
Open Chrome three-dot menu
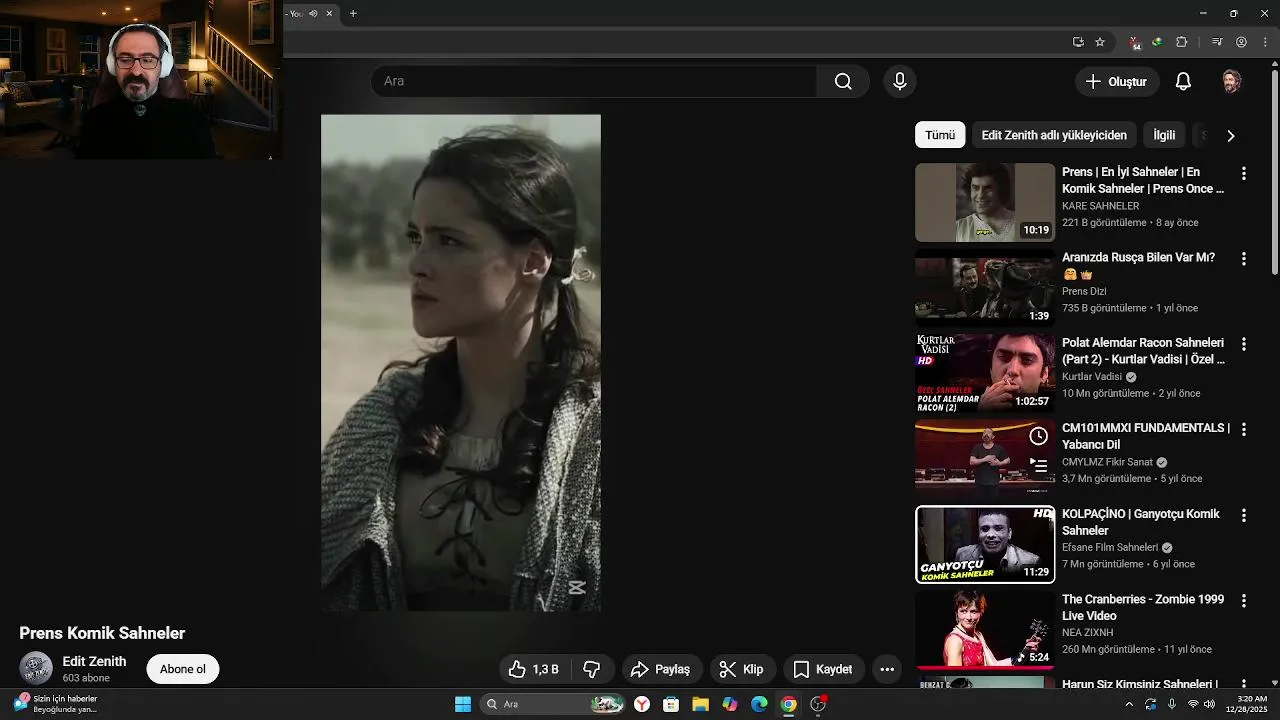point(1264,42)
